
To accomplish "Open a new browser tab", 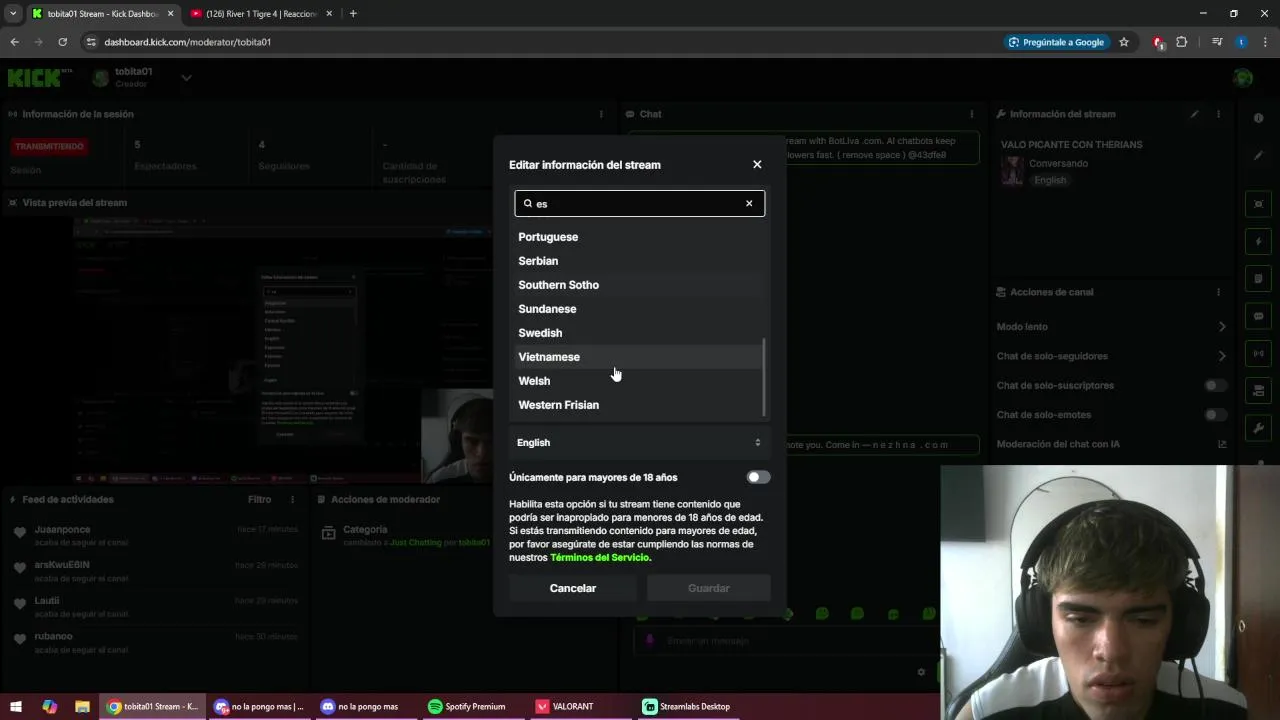I will 353,14.
